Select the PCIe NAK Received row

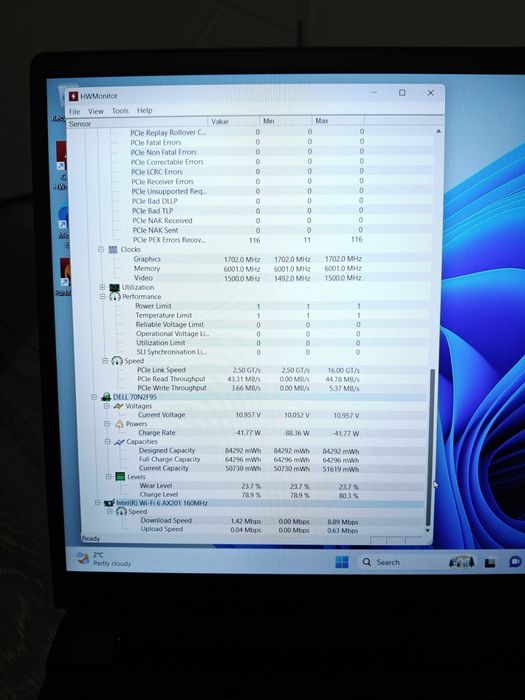(x=248, y=221)
